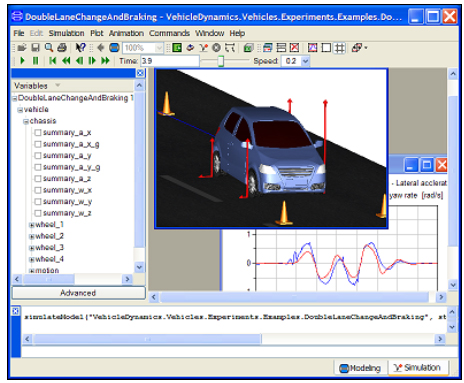Open the Speed dropdown list
The width and height of the screenshot is (464, 383).
305,61
